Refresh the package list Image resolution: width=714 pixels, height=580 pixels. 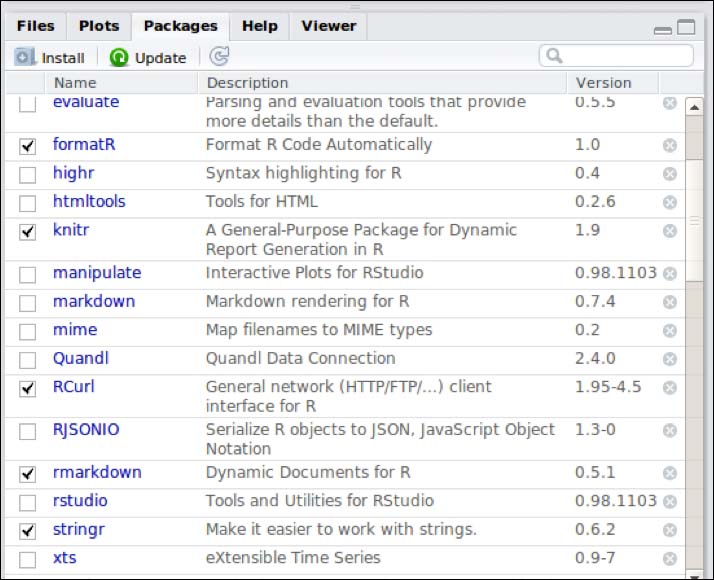pos(219,57)
